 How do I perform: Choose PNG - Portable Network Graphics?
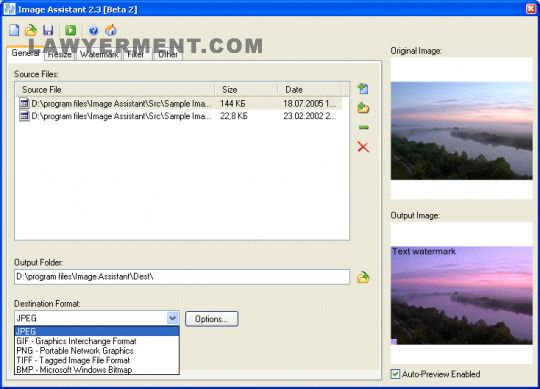click(97, 351)
